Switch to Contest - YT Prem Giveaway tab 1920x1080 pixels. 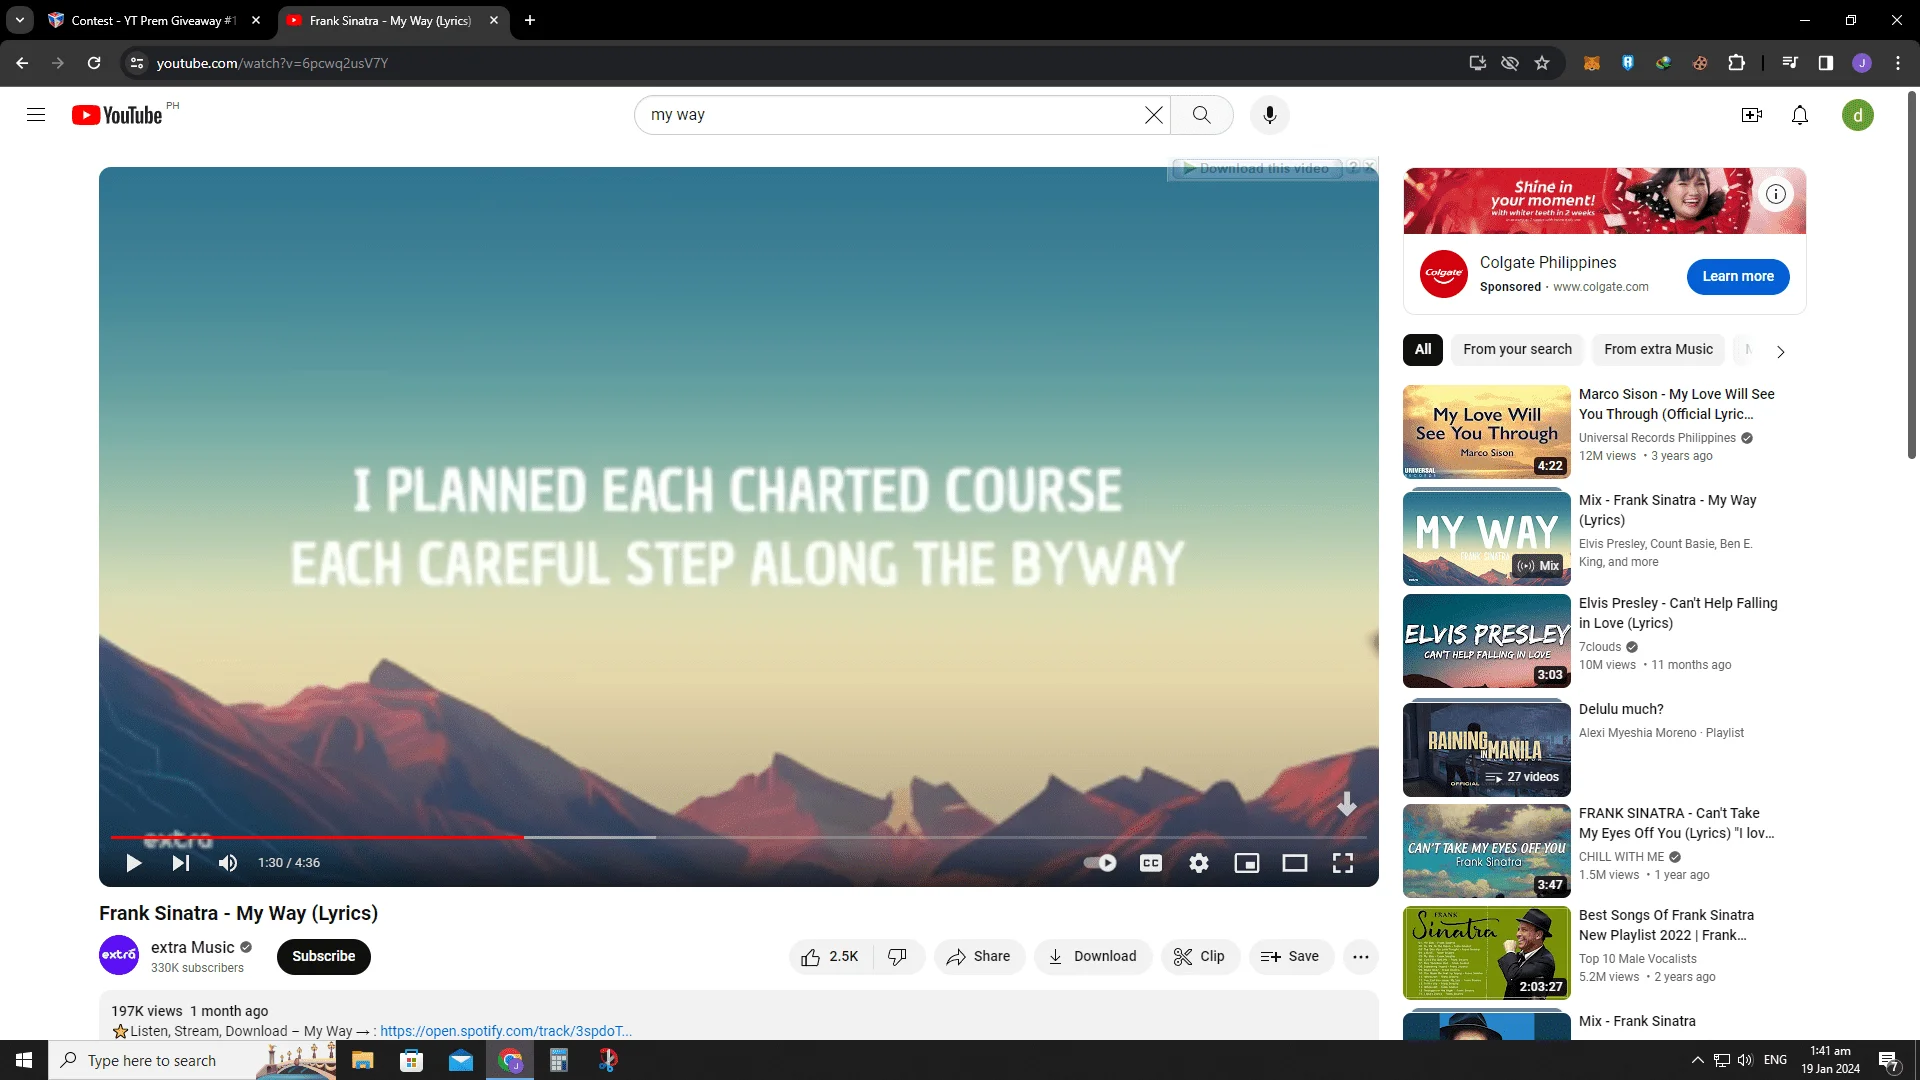tap(155, 20)
